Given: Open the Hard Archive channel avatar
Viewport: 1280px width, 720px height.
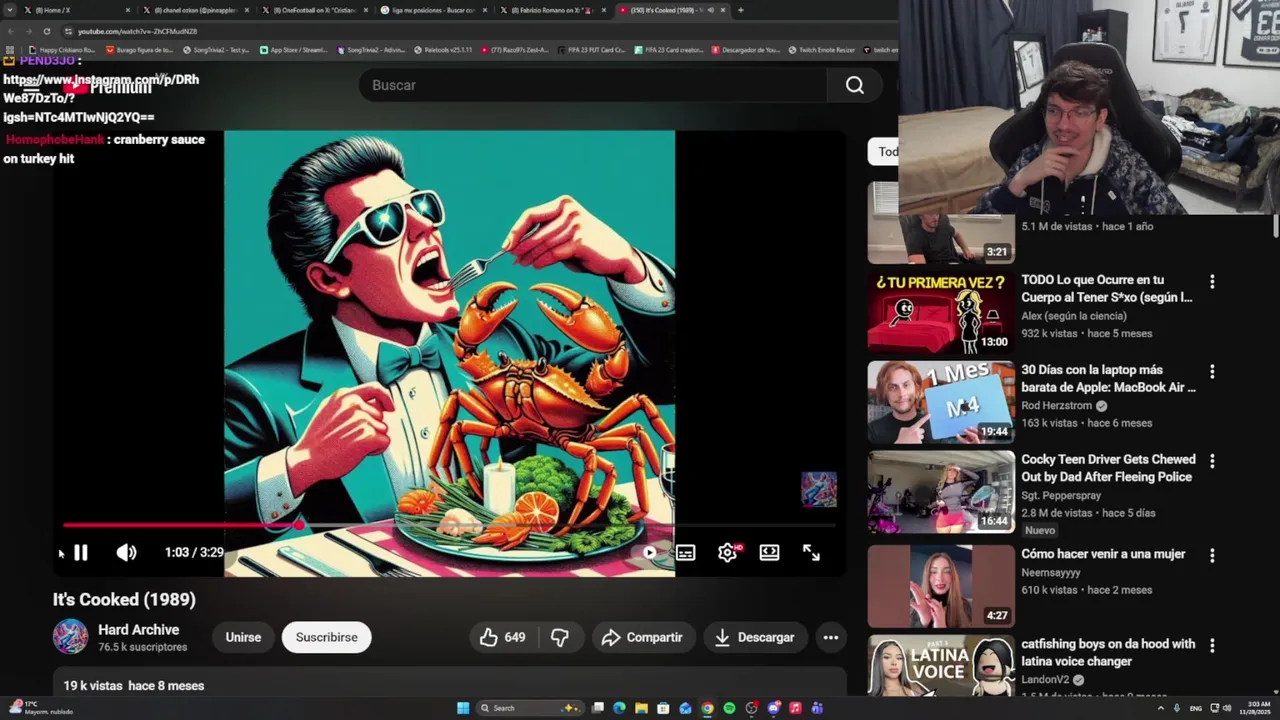Looking at the screenshot, I should pos(70,637).
